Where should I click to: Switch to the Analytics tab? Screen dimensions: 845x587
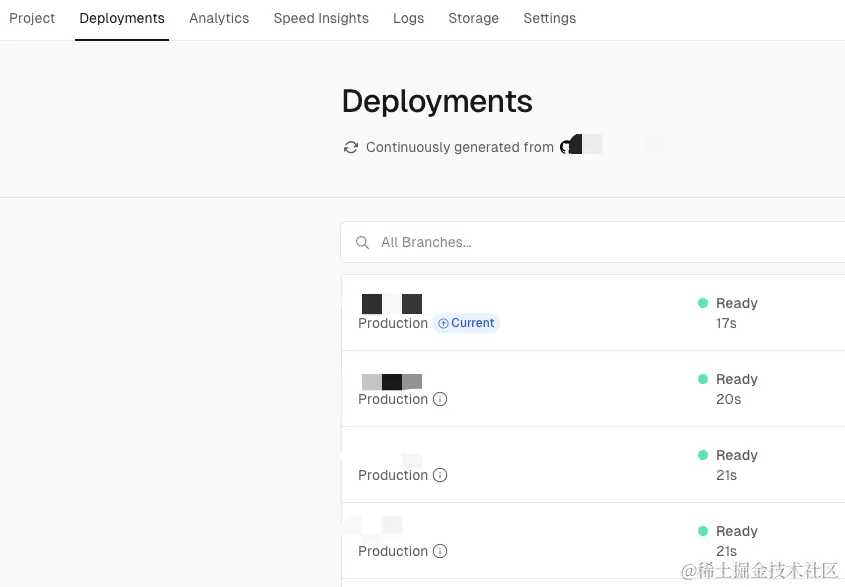point(219,18)
